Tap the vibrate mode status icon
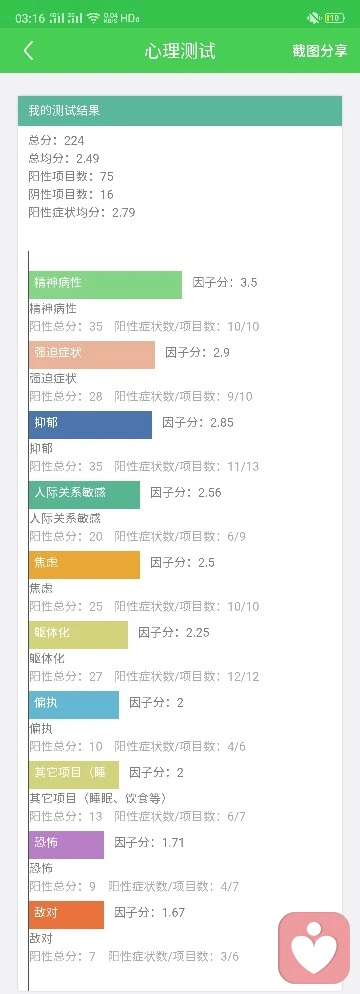Screen dimensions: 360x994 tap(314, 18)
